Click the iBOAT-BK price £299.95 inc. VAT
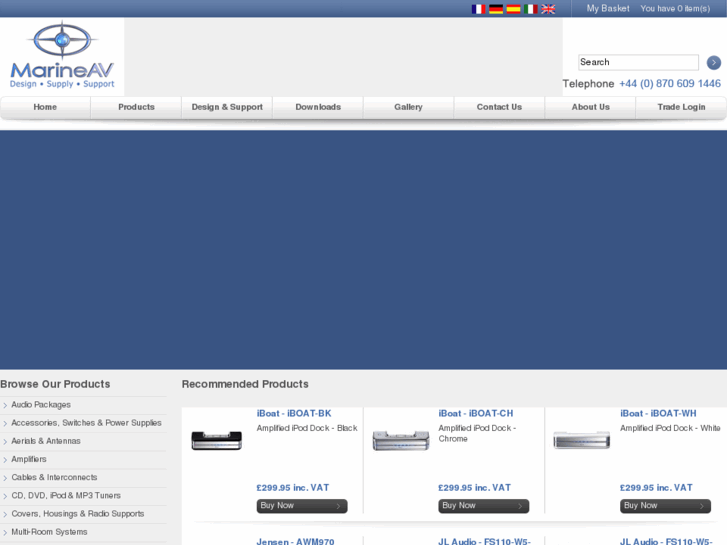 click(293, 487)
